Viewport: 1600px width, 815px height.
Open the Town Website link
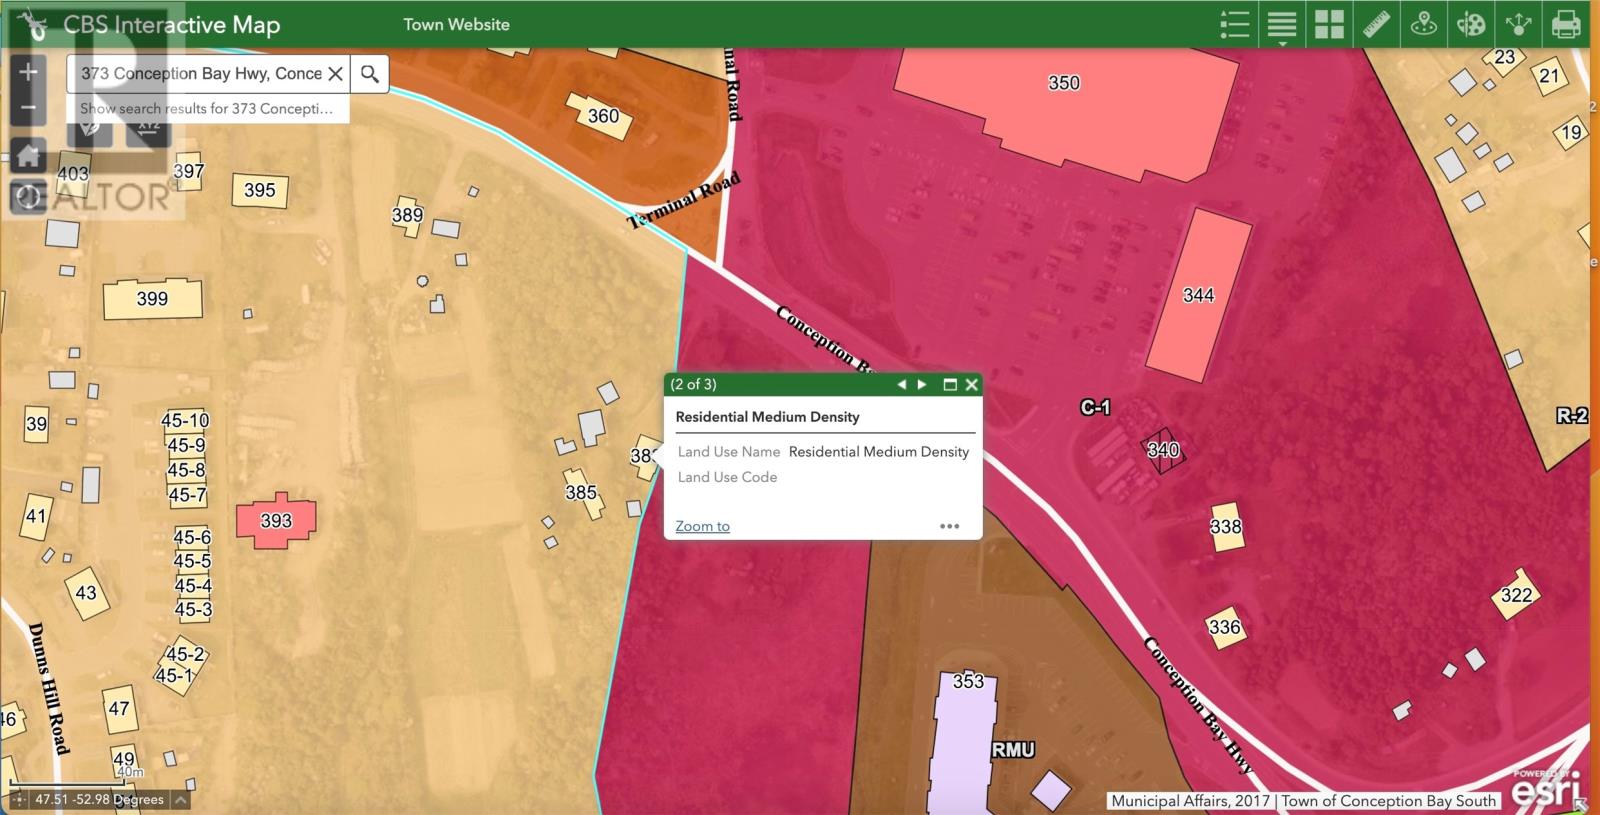click(x=456, y=24)
